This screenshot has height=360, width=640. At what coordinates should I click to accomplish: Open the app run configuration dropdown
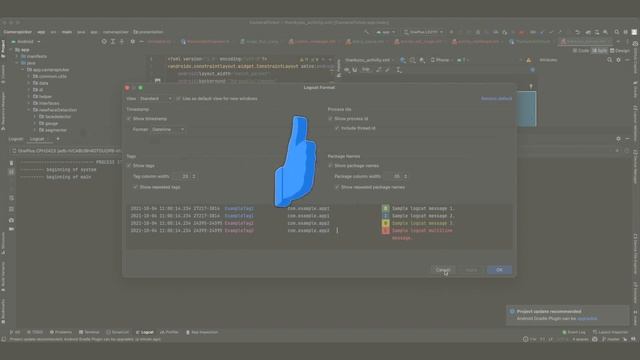pos(385,32)
